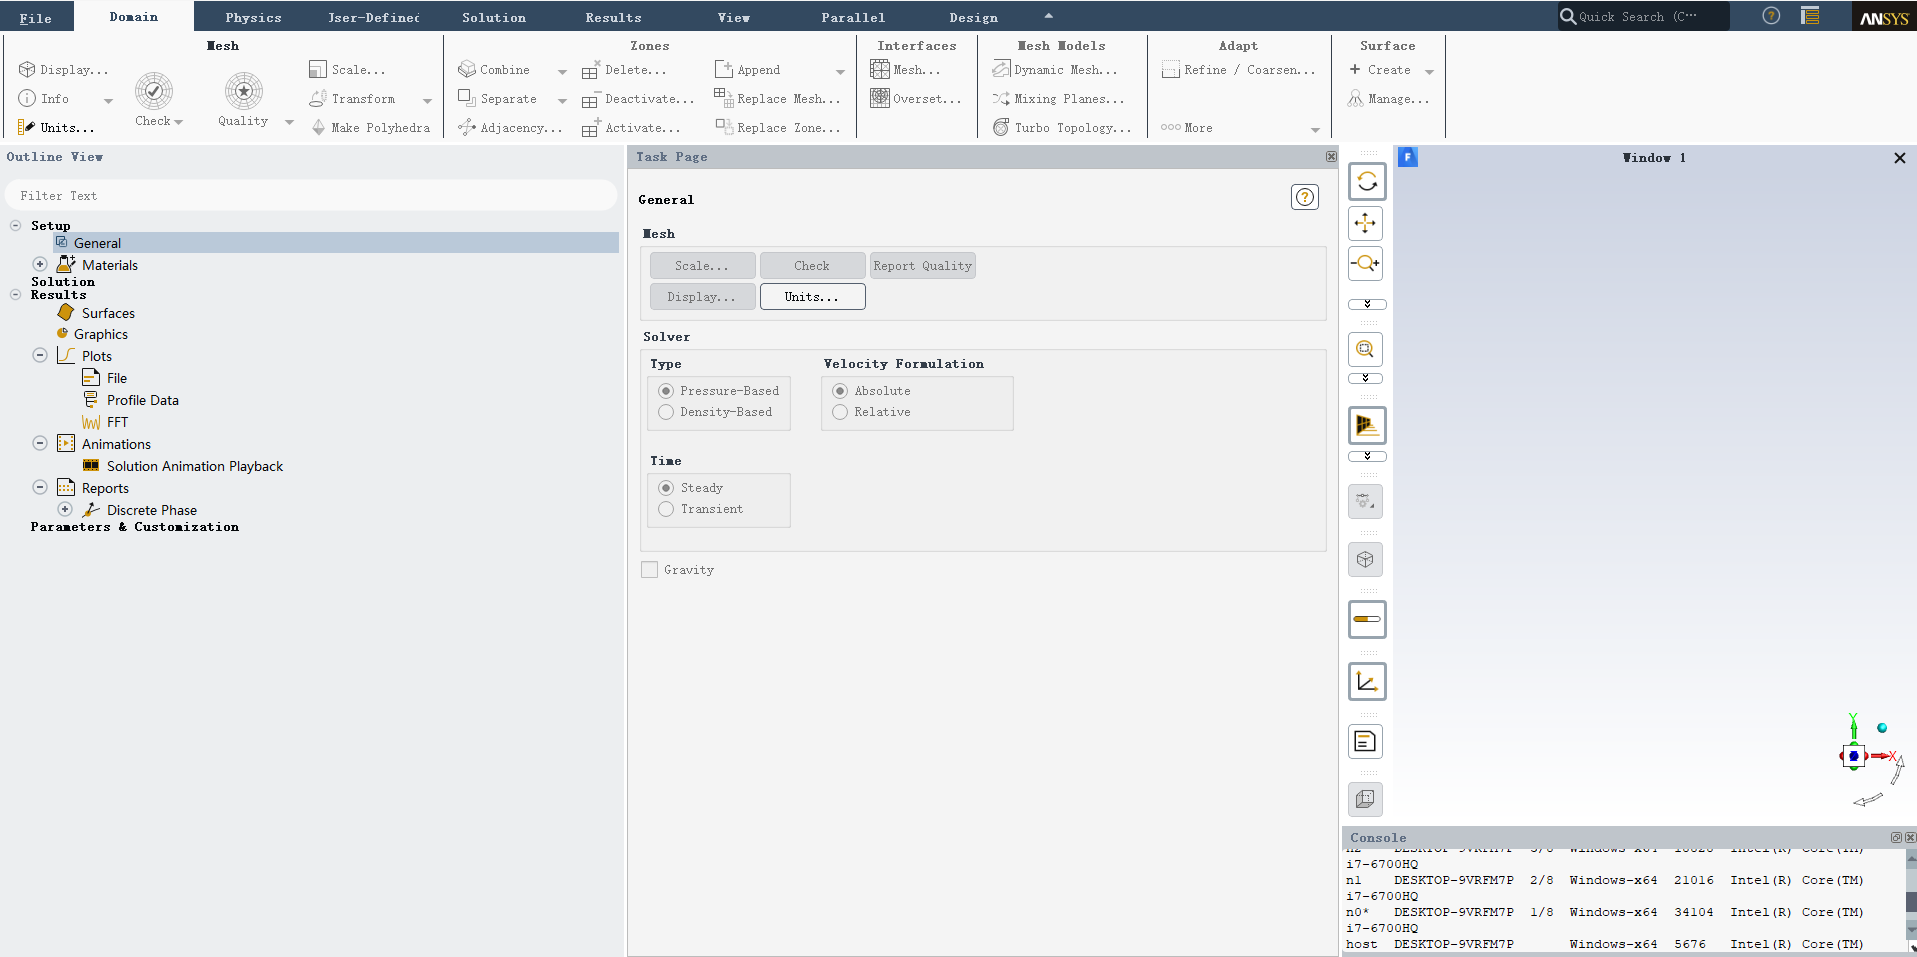Click the Check mesh icon in ribbon
Screen dimensions: 1917x957
pyautogui.click(x=154, y=92)
